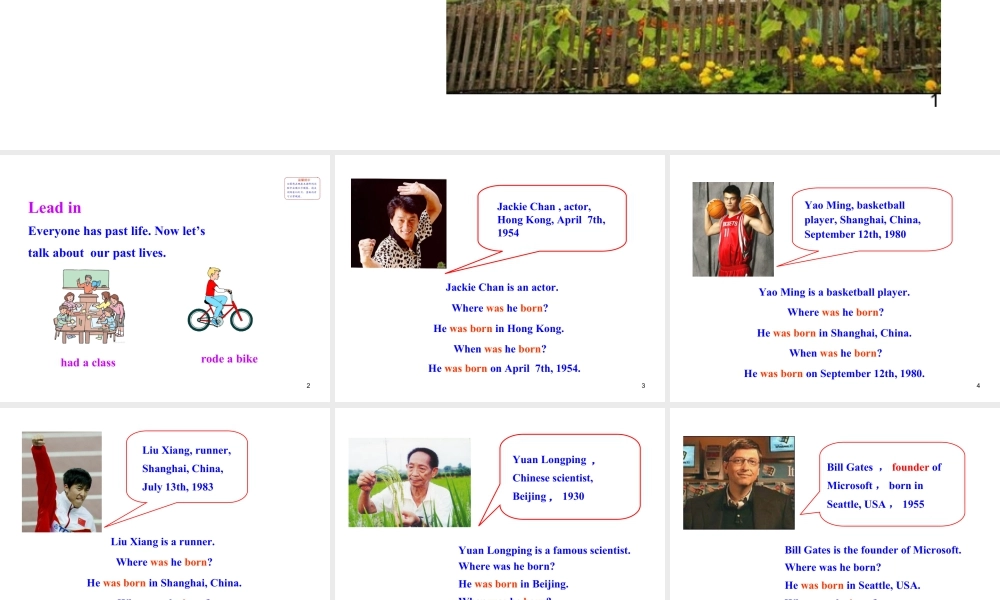
Task: Click the Yao Ming basketball photo
Action: tap(733, 229)
